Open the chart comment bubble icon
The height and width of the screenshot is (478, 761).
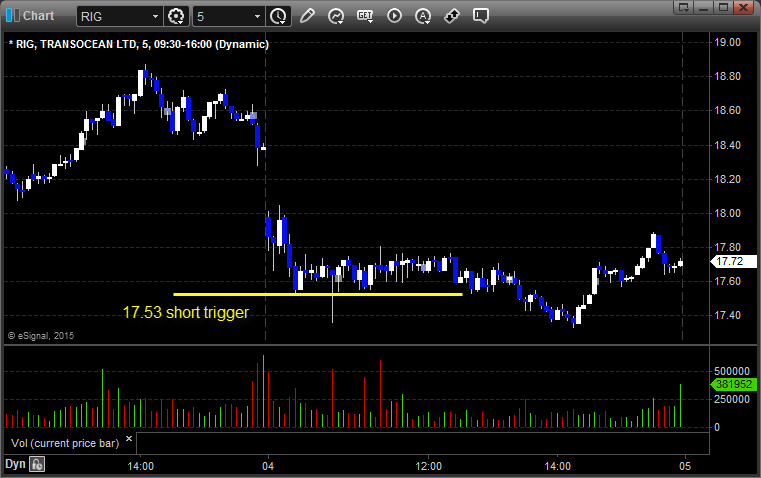tap(480, 16)
